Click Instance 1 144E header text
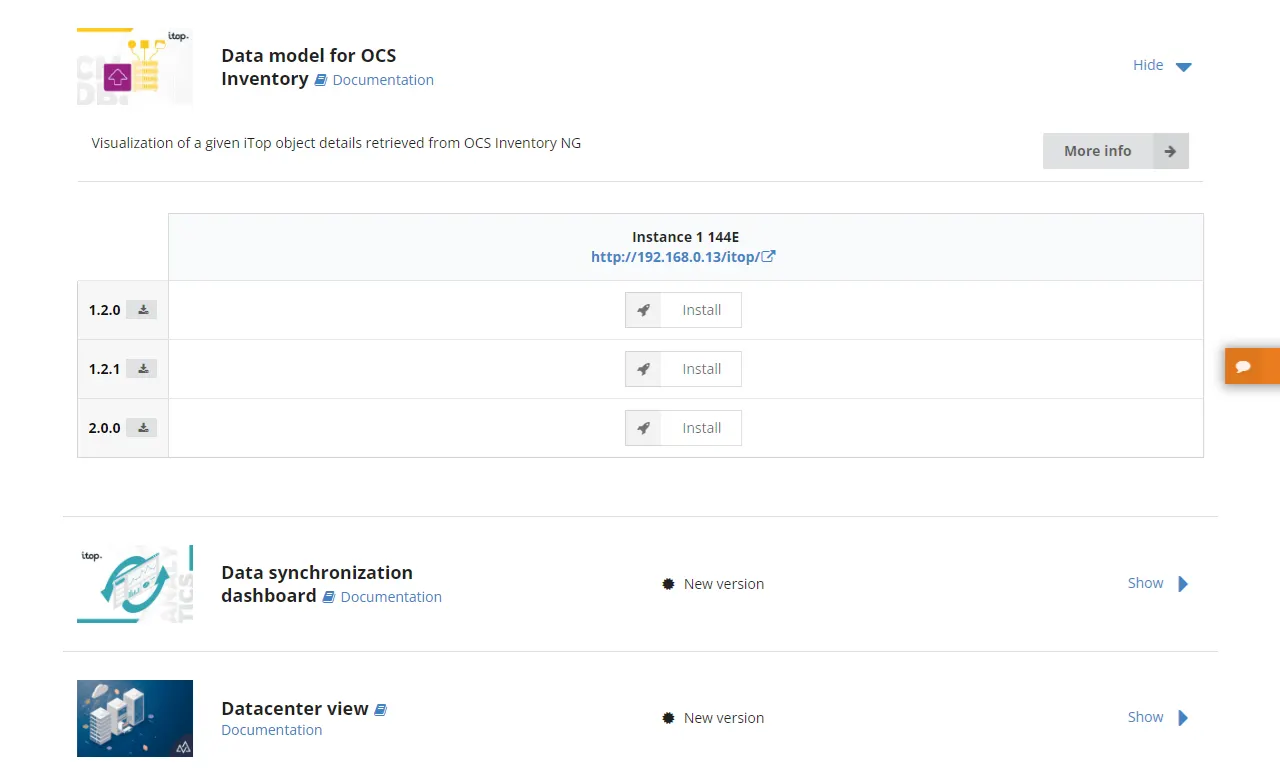1280x768 pixels. click(x=685, y=237)
